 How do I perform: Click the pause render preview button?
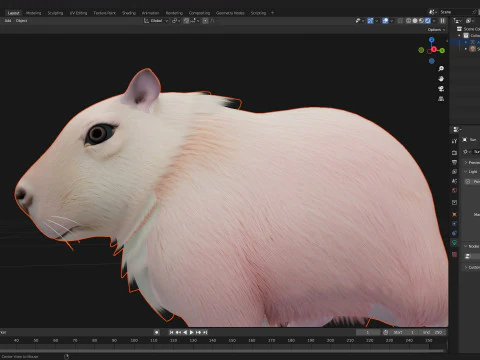[x=443, y=21]
